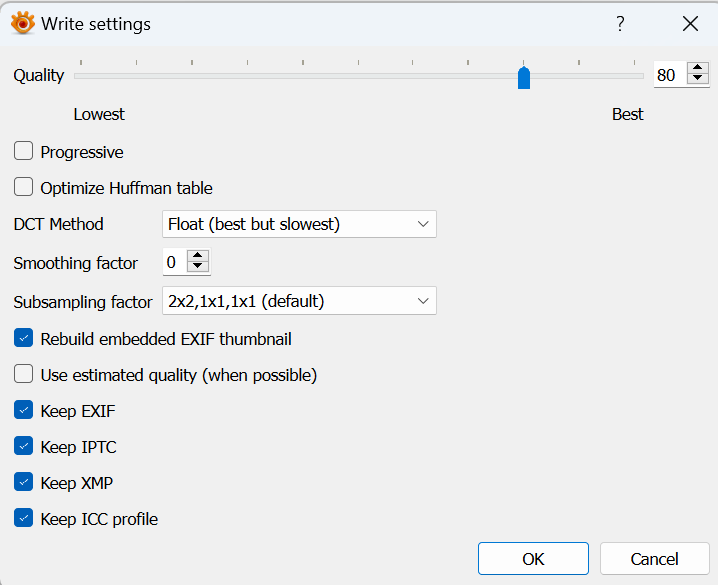Confirm settings with OK button
The height and width of the screenshot is (585, 718).
534,559
